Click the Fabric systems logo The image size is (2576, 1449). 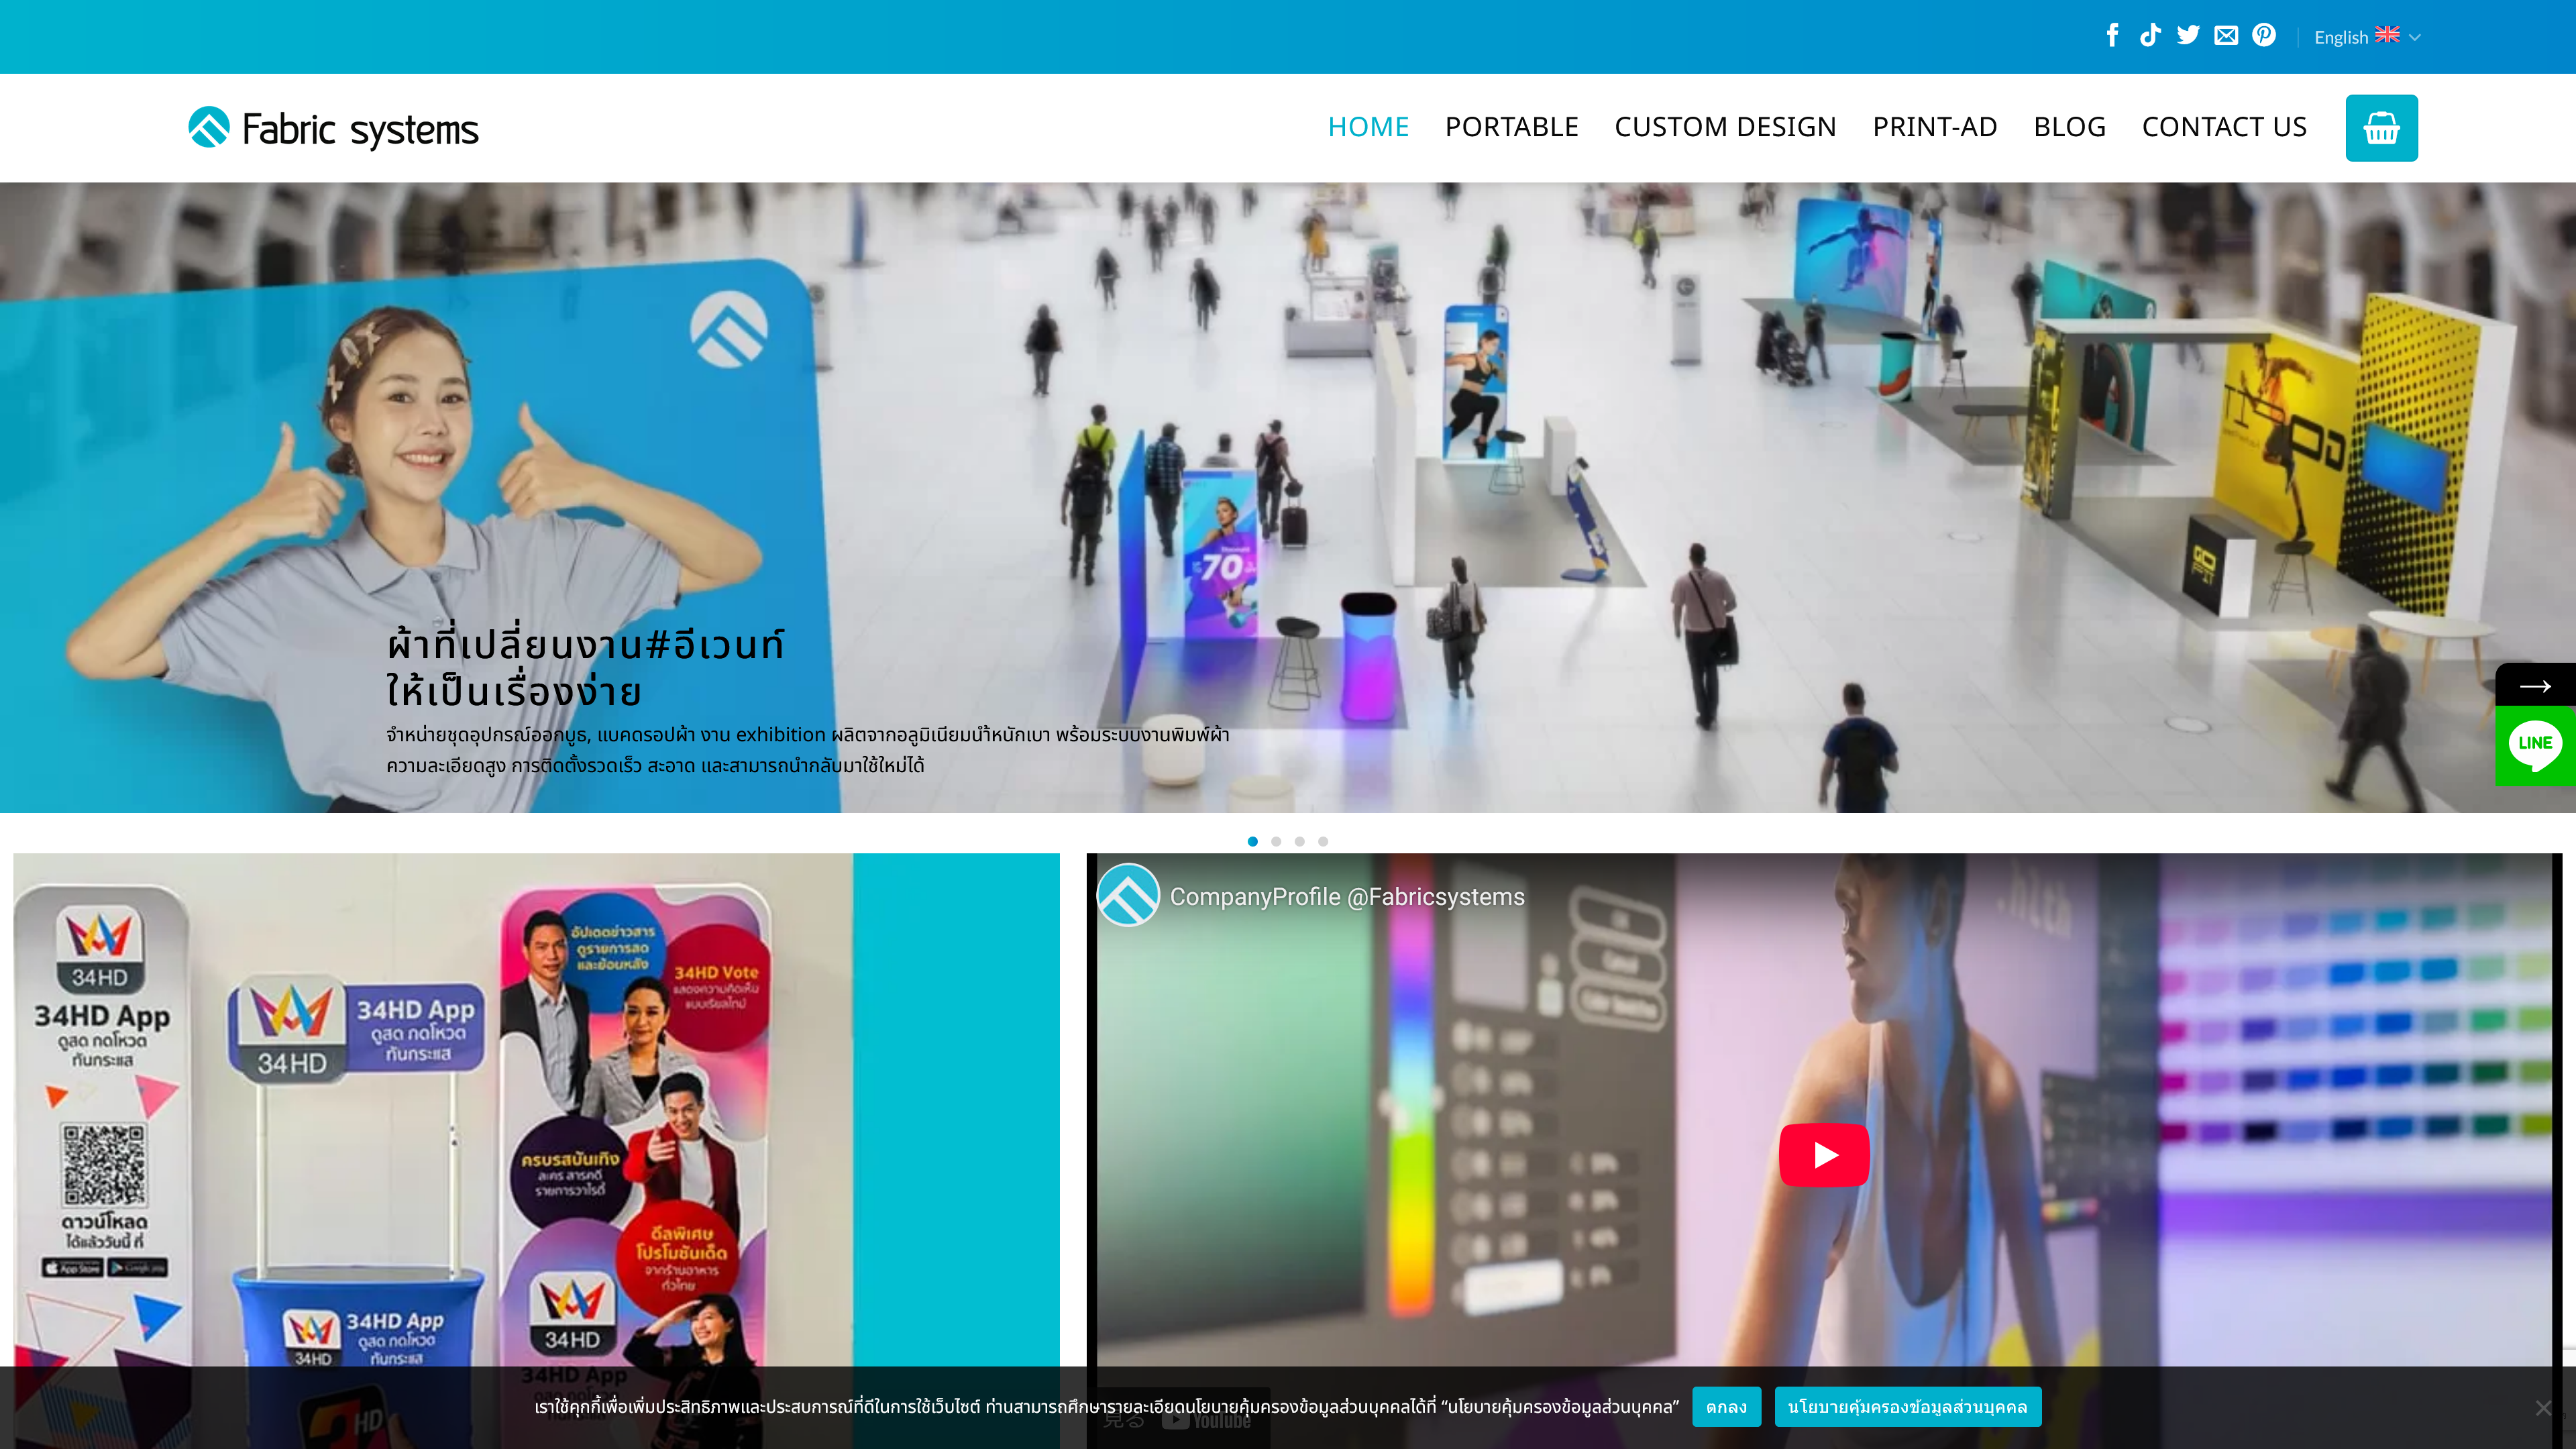point(334,128)
